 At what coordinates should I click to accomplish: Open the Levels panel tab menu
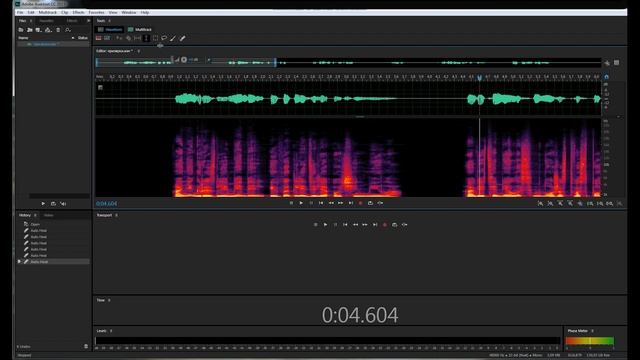tap(111, 331)
